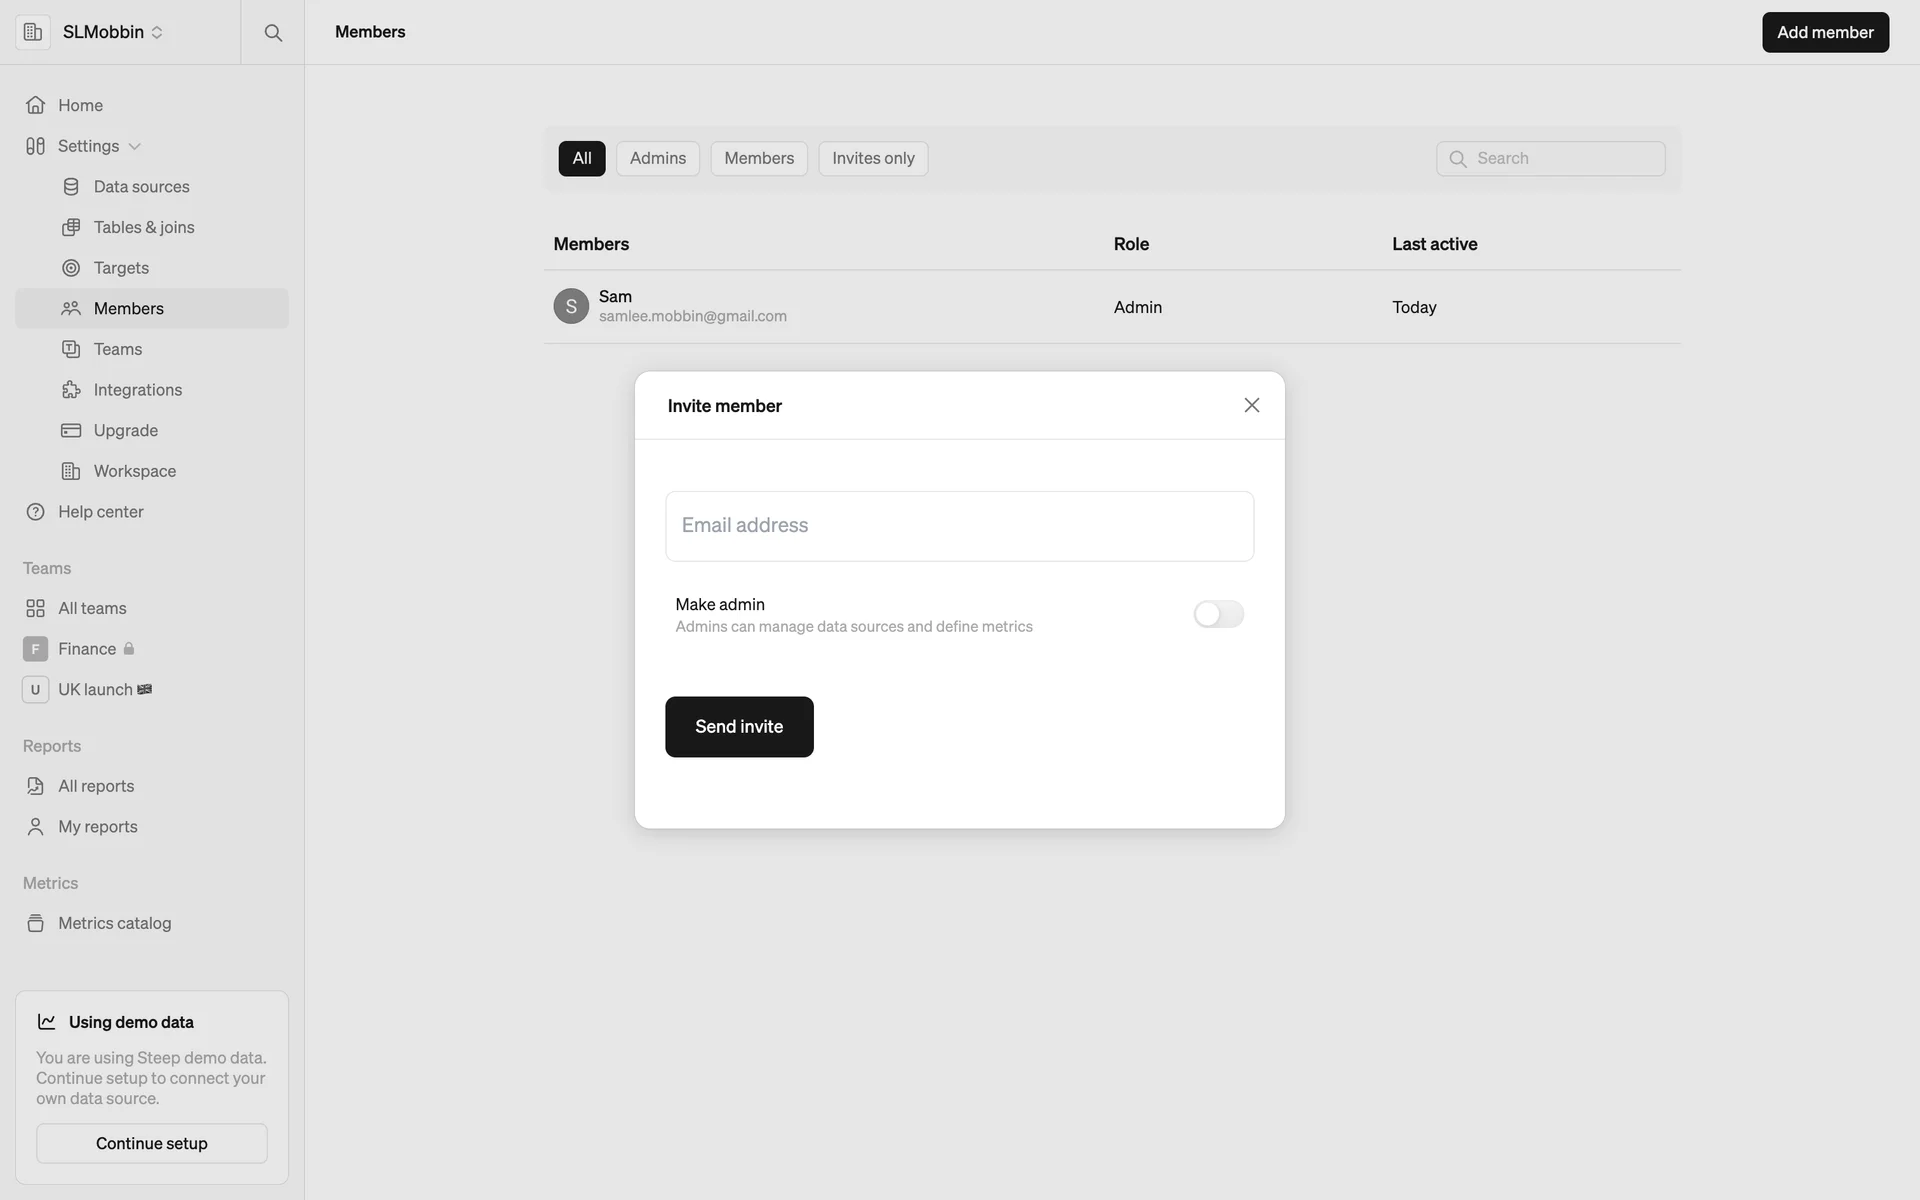Image resolution: width=1920 pixels, height=1200 pixels.
Task: Click the Continue setup button
Action: [x=152, y=1143]
